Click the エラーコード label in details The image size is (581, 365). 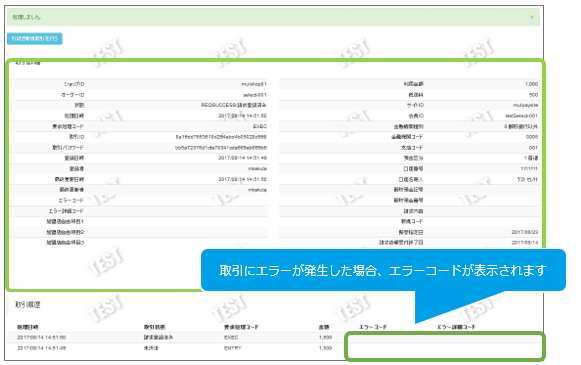pyautogui.click(x=71, y=200)
